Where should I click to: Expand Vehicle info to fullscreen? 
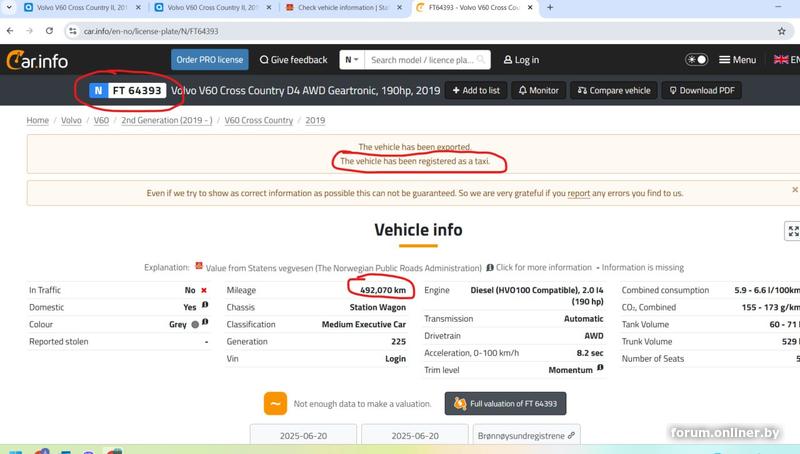coord(793,231)
